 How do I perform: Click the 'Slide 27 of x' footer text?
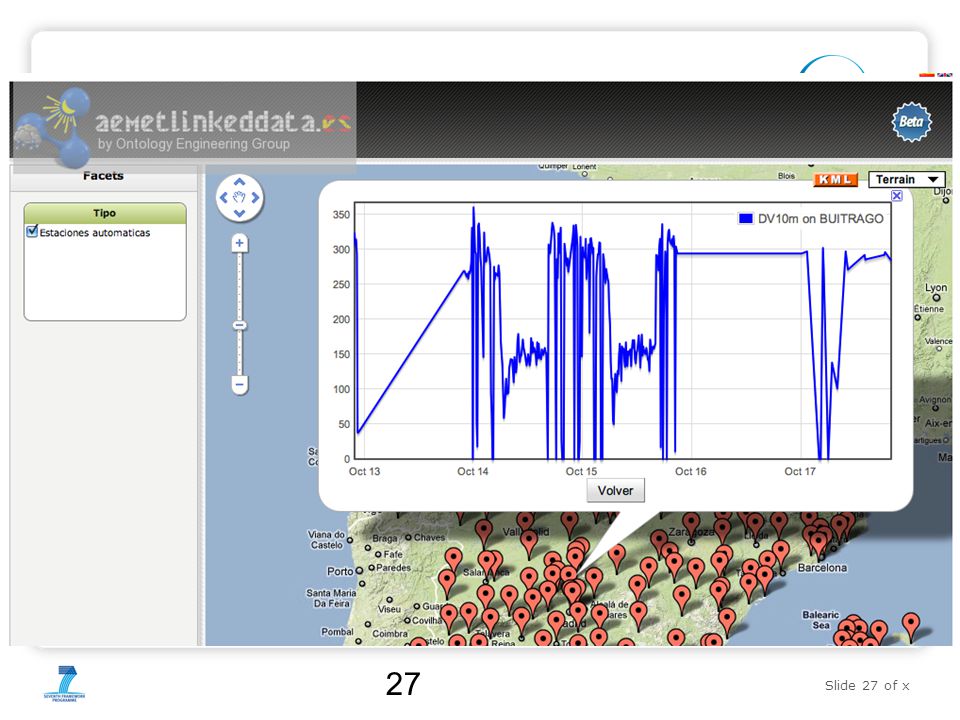(x=867, y=685)
